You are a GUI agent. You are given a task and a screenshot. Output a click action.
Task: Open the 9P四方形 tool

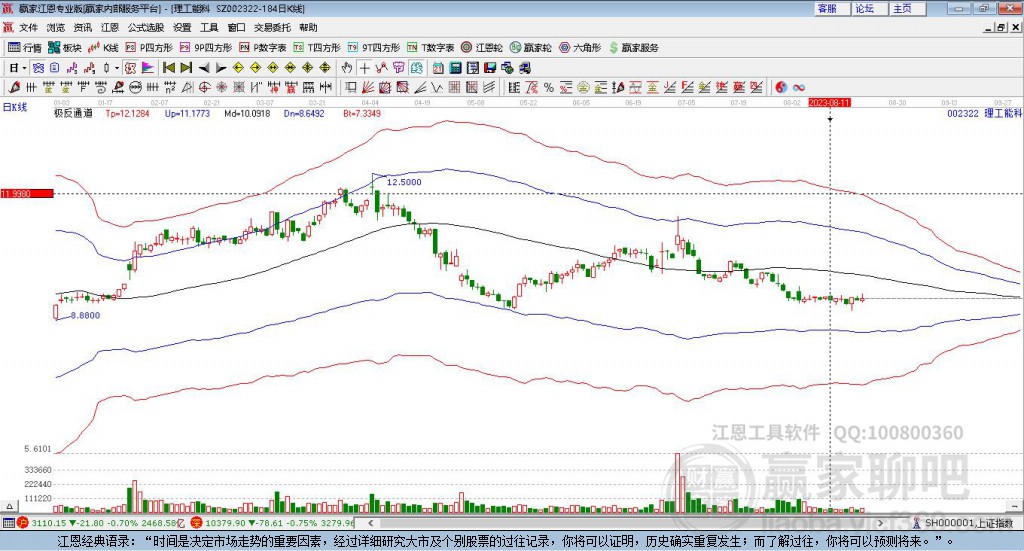(x=206, y=48)
